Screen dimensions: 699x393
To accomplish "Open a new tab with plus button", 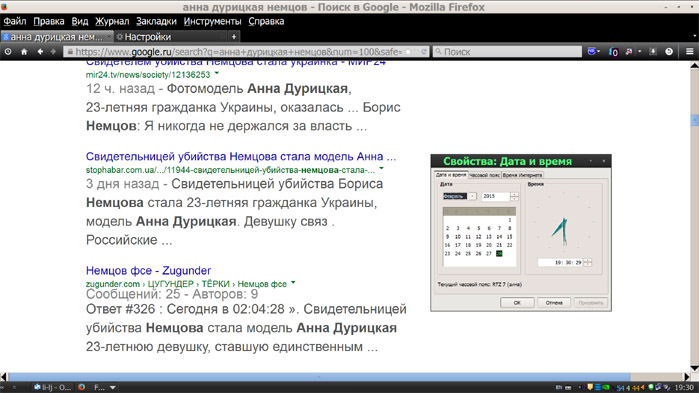I will pyautogui.click(x=234, y=37).
